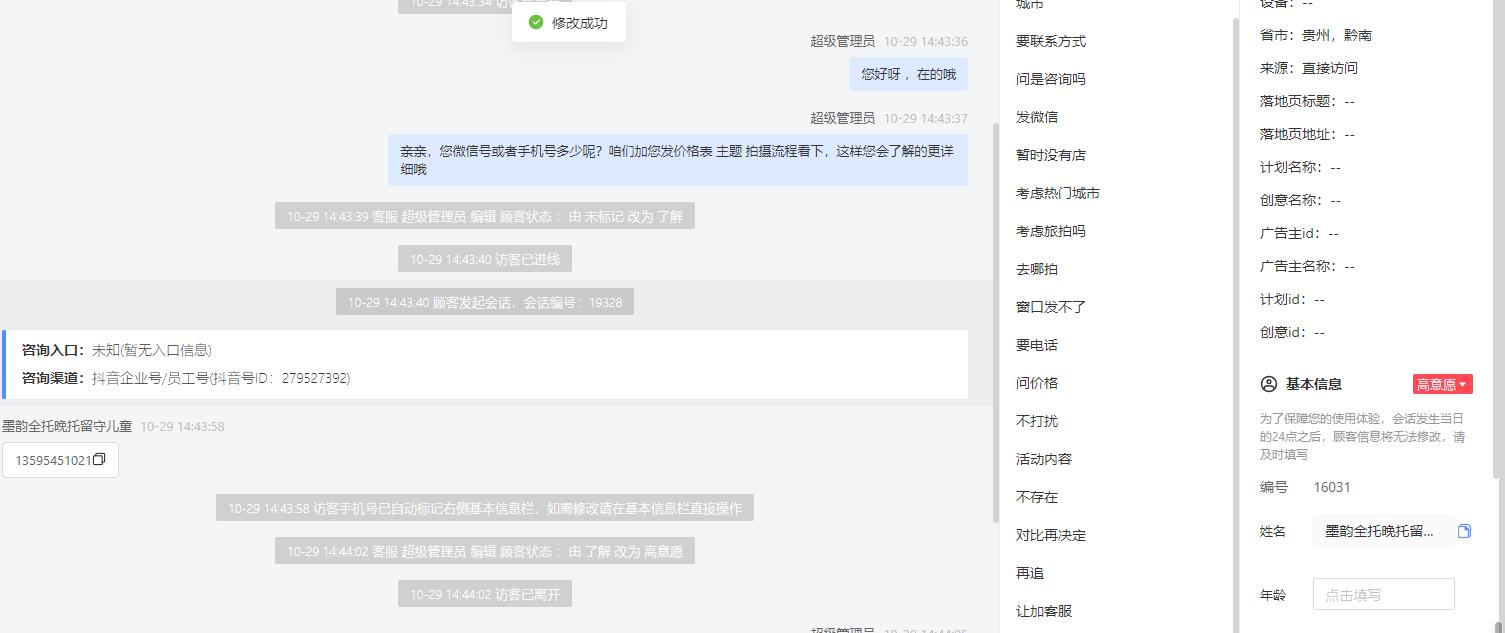Screen dimensions: 1505x633
Task: Click the person icon next to 基本信息
Action: pos(1269,384)
